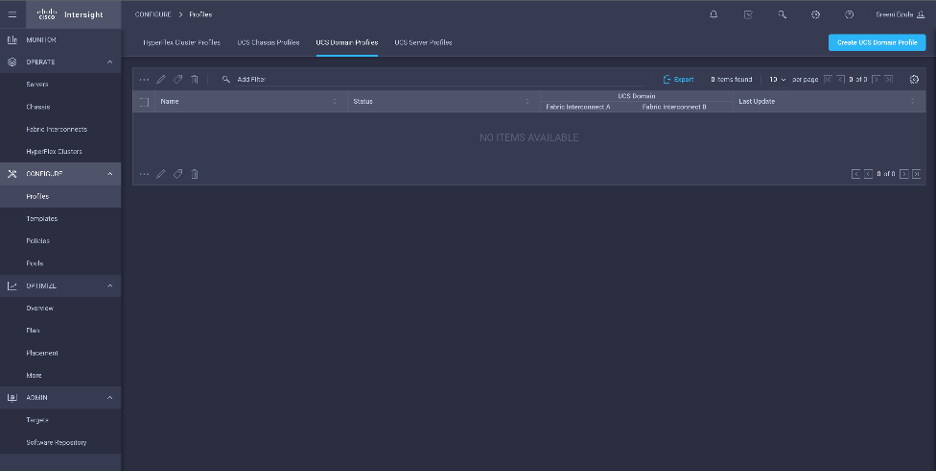Open the help question mark icon
The width and height of the screenshot is (936, 472).
(x=849, y=14)
